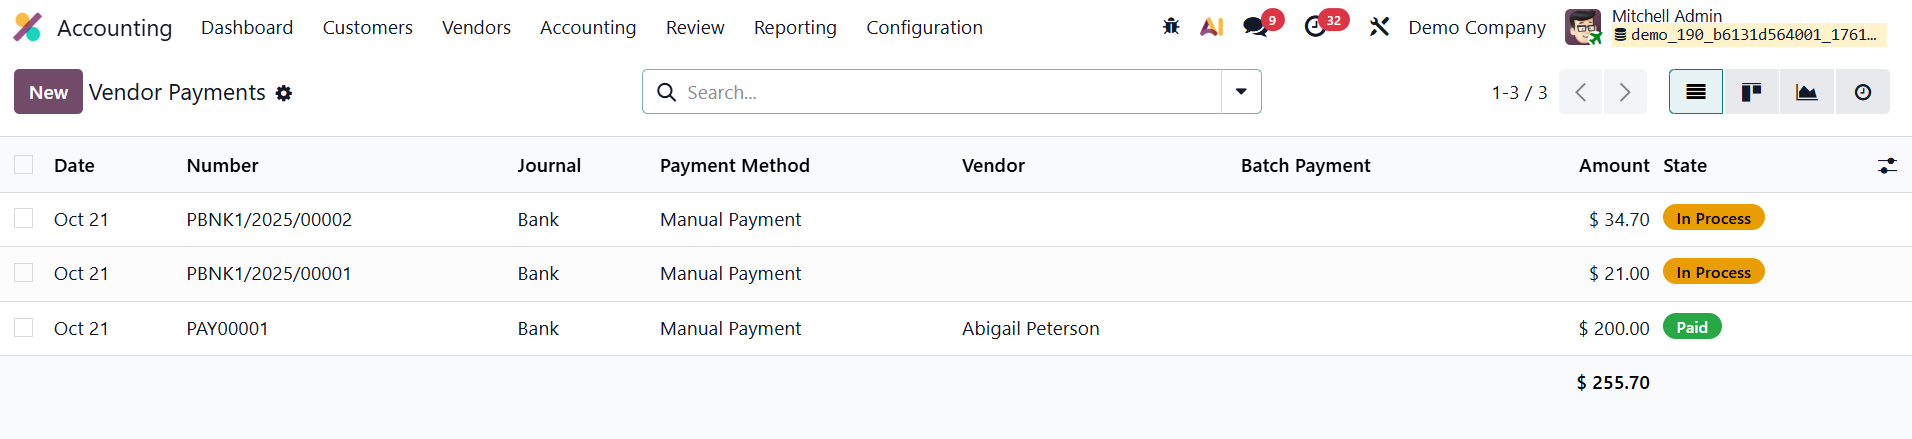Viewport: 1912px width, 439px height.
Task: Open optional columns settings toggle
Action: point(1887,166)
